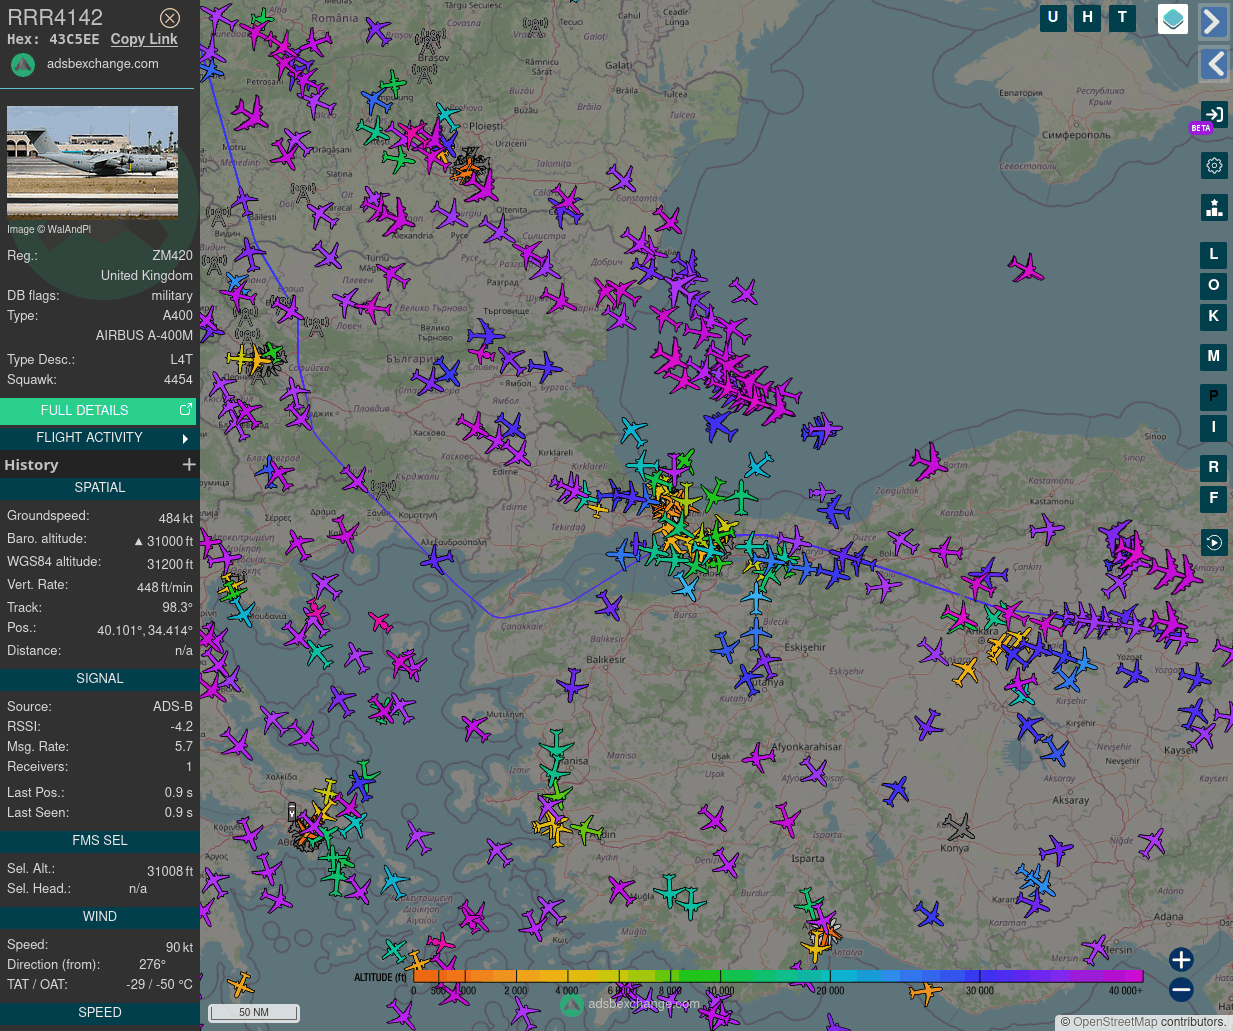
Task: Expand History with the plus icon
Action: pos(189,465)
